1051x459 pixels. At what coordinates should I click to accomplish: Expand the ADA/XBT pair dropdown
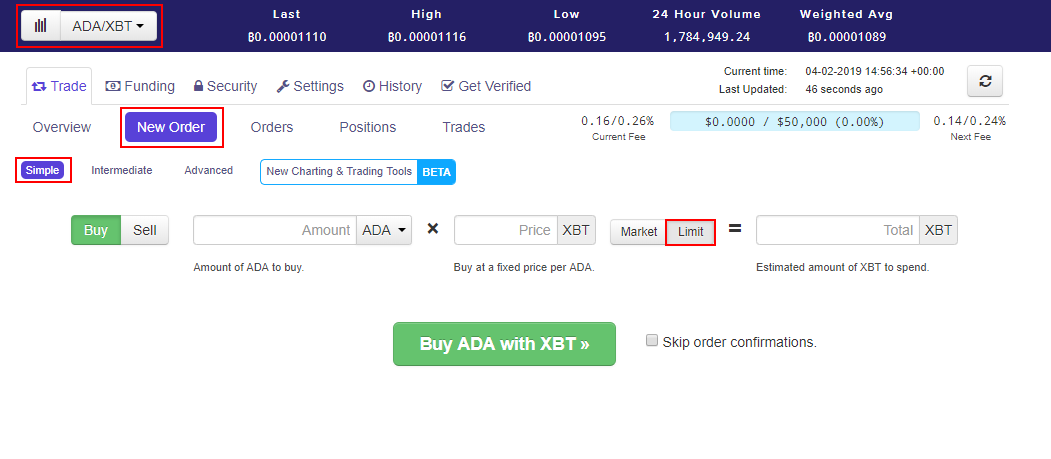tap(108, 25)
